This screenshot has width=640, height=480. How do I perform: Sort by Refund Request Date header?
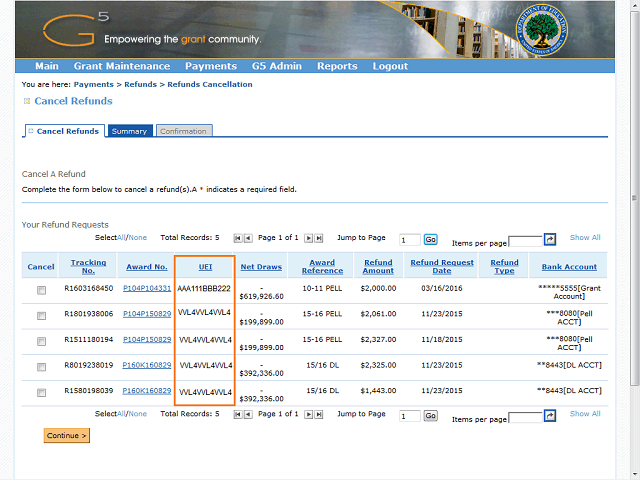(x=441, y=266)
